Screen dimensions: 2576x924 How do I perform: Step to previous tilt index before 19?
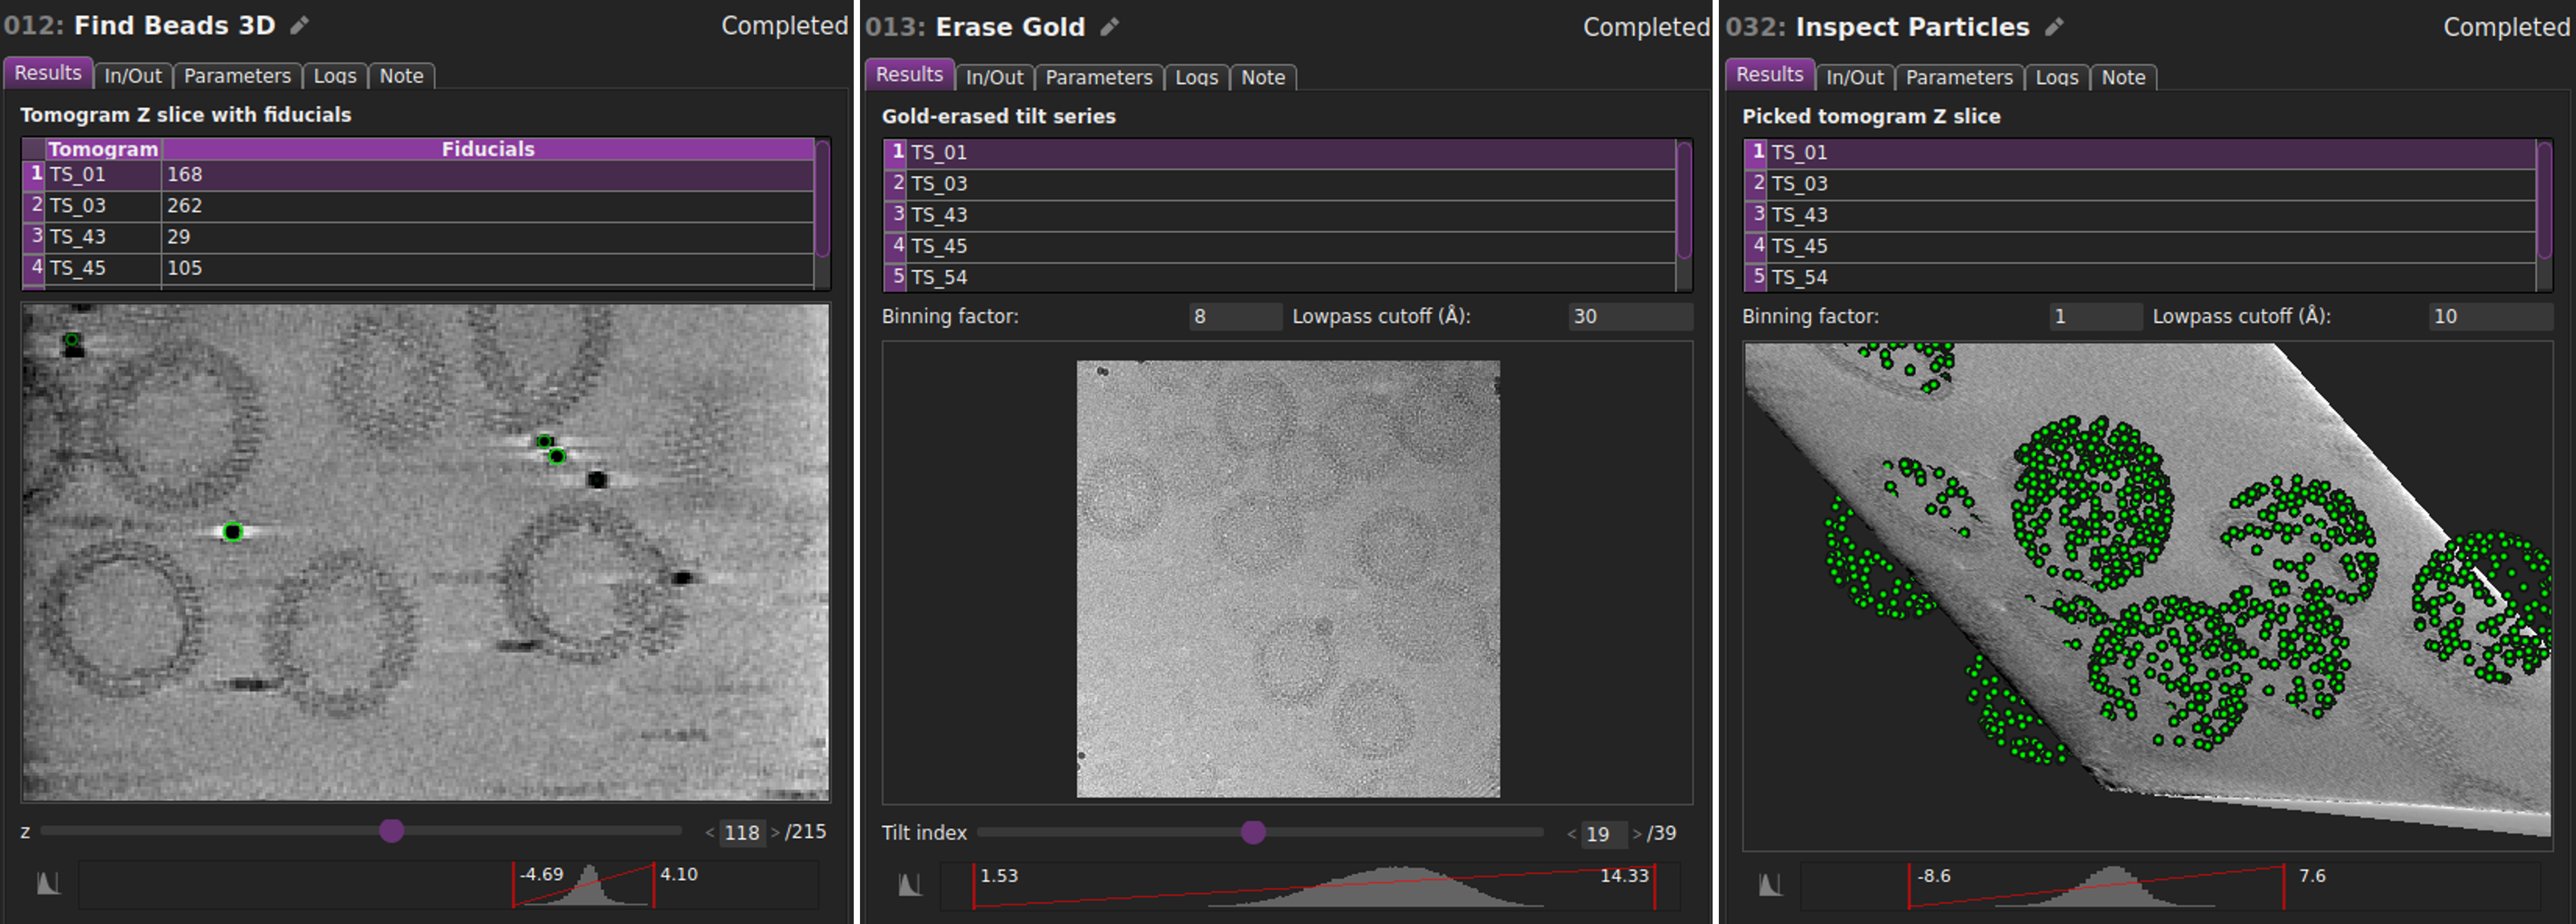click(x=1571, y=834)
